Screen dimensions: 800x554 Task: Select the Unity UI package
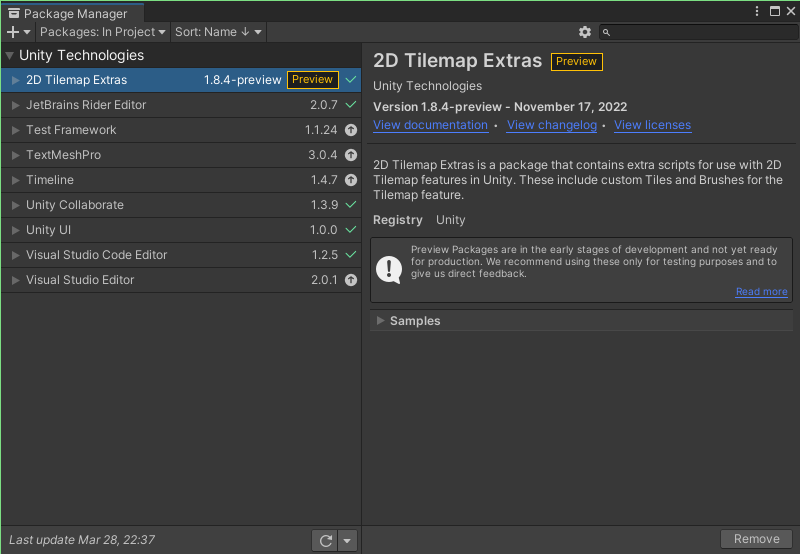(181, 230)
